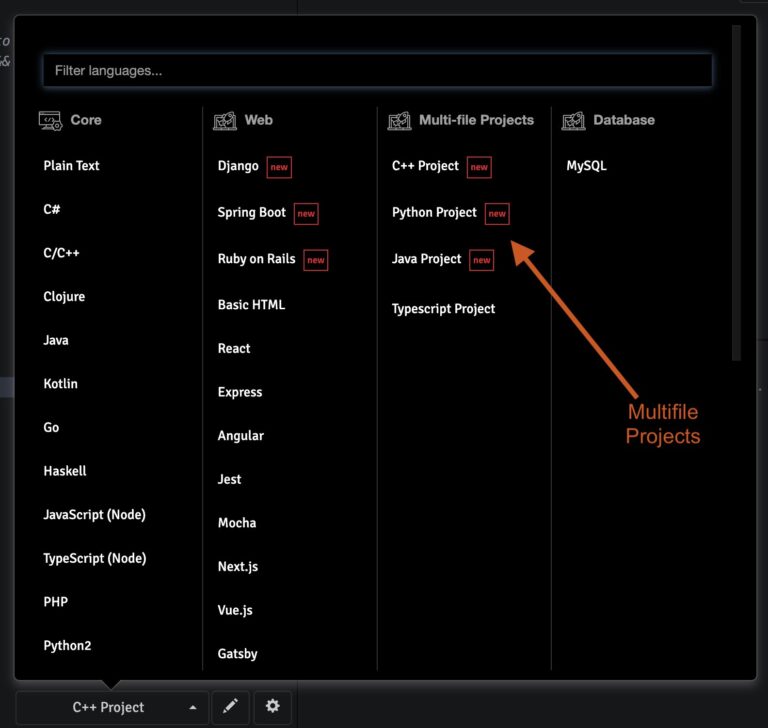This screenshot has width=768, height=728.
Task: Click the new badge beside Django
Action: tap(279, 167)
